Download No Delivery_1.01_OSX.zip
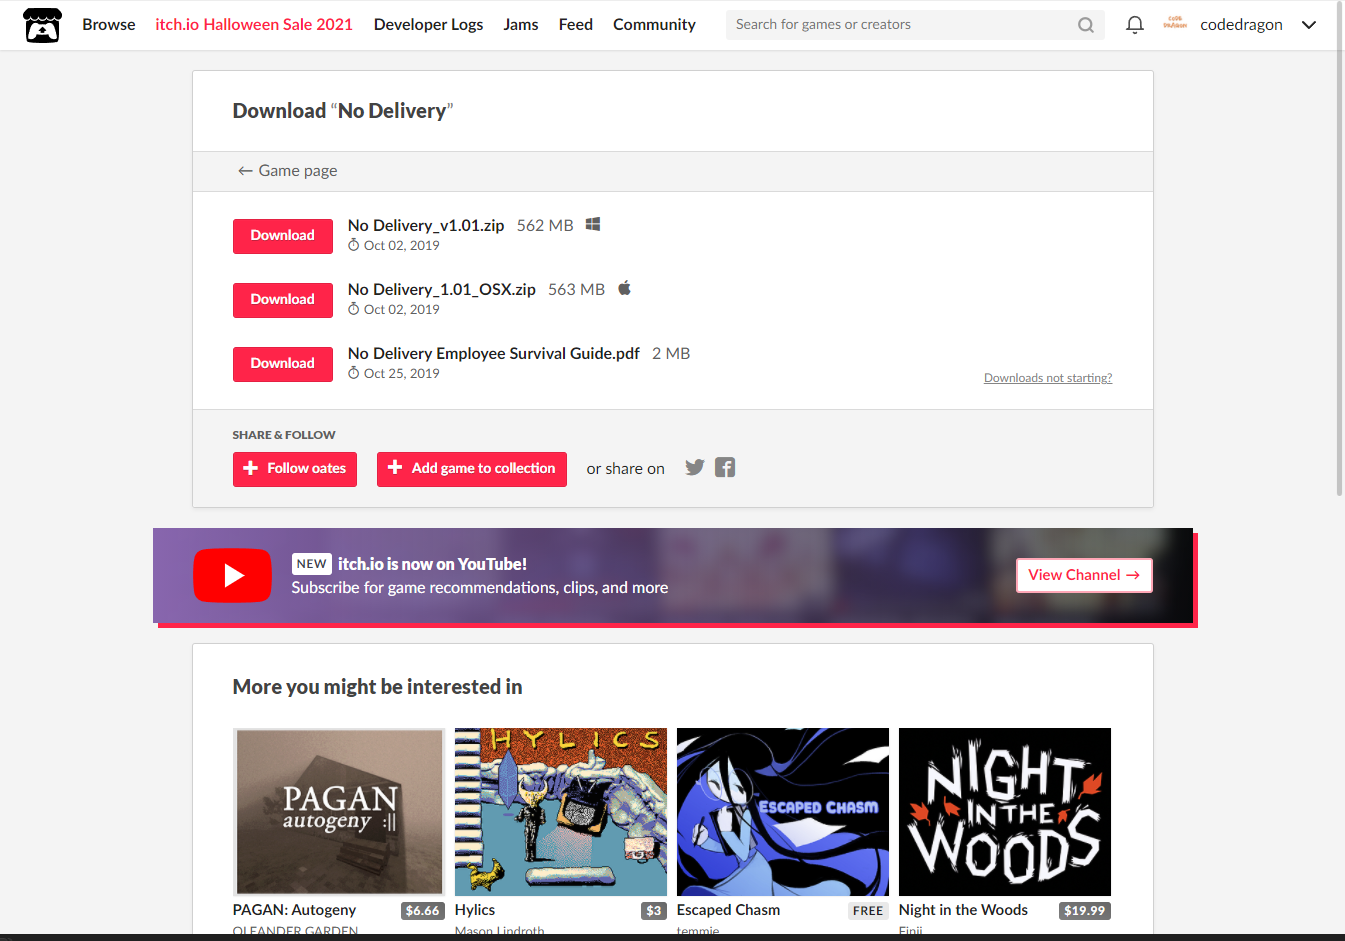The width and height of the screenshot is (1345, 941). [x=283, y=300]
